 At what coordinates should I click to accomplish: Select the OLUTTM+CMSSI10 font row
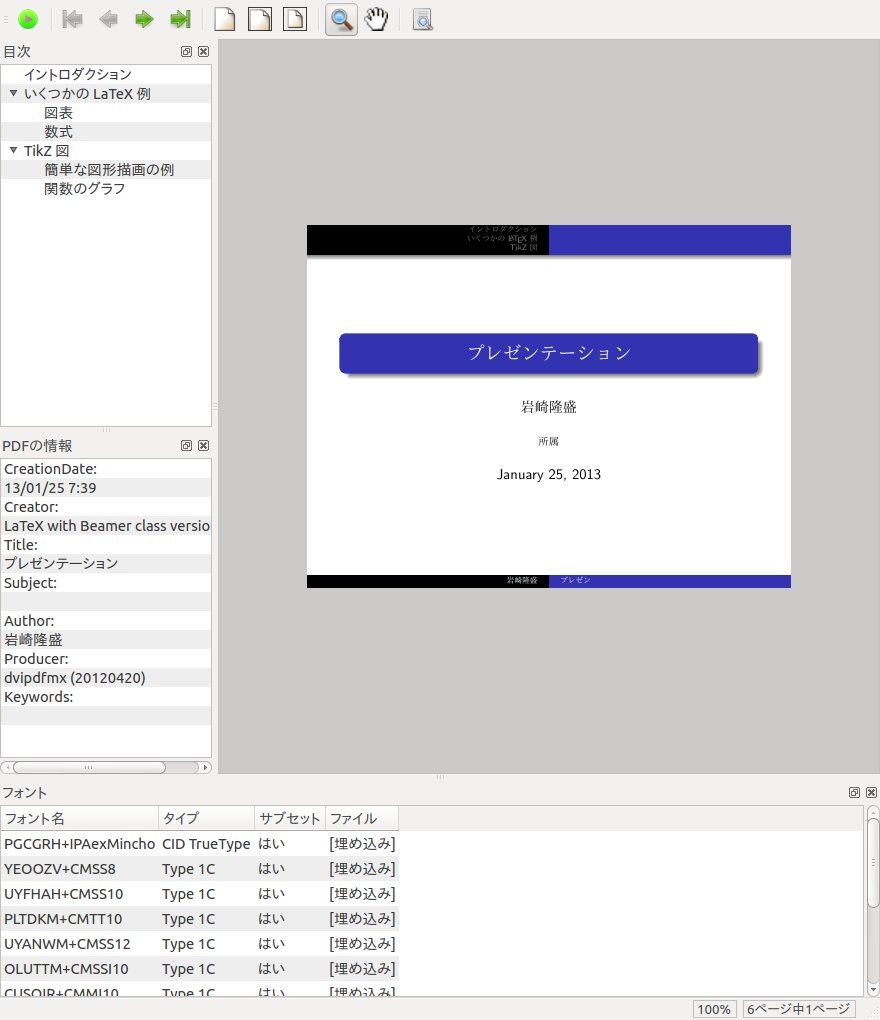200,969
